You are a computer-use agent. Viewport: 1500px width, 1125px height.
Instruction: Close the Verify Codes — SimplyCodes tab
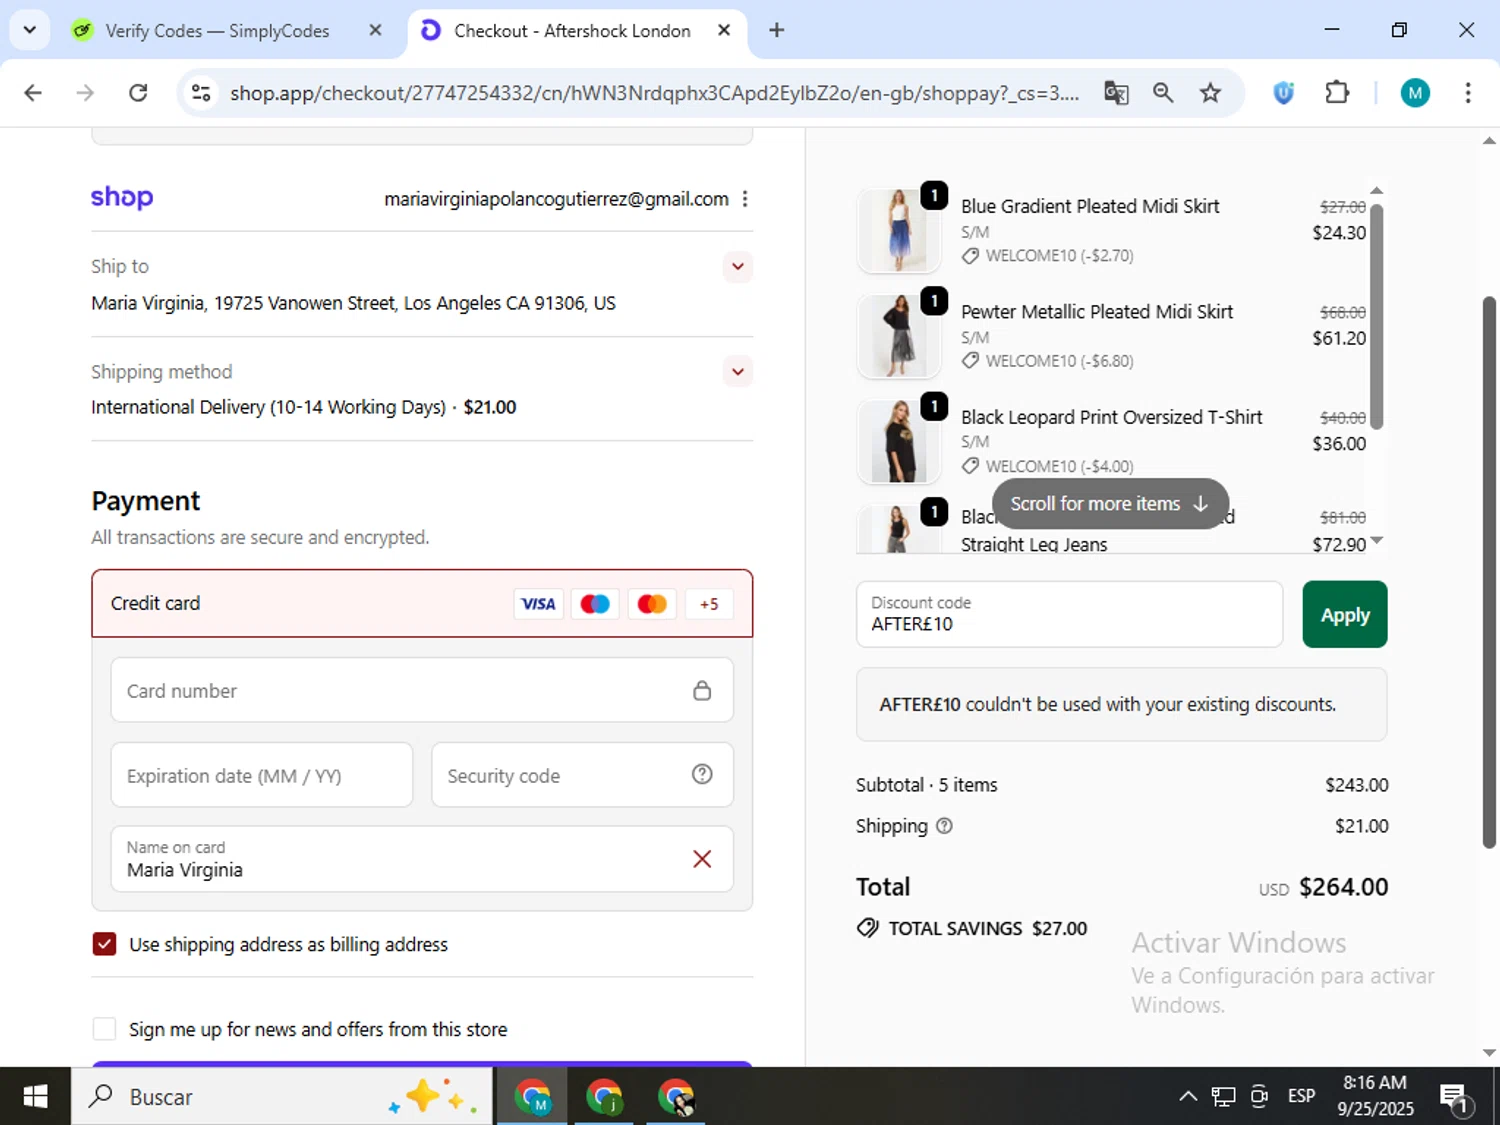375,30
